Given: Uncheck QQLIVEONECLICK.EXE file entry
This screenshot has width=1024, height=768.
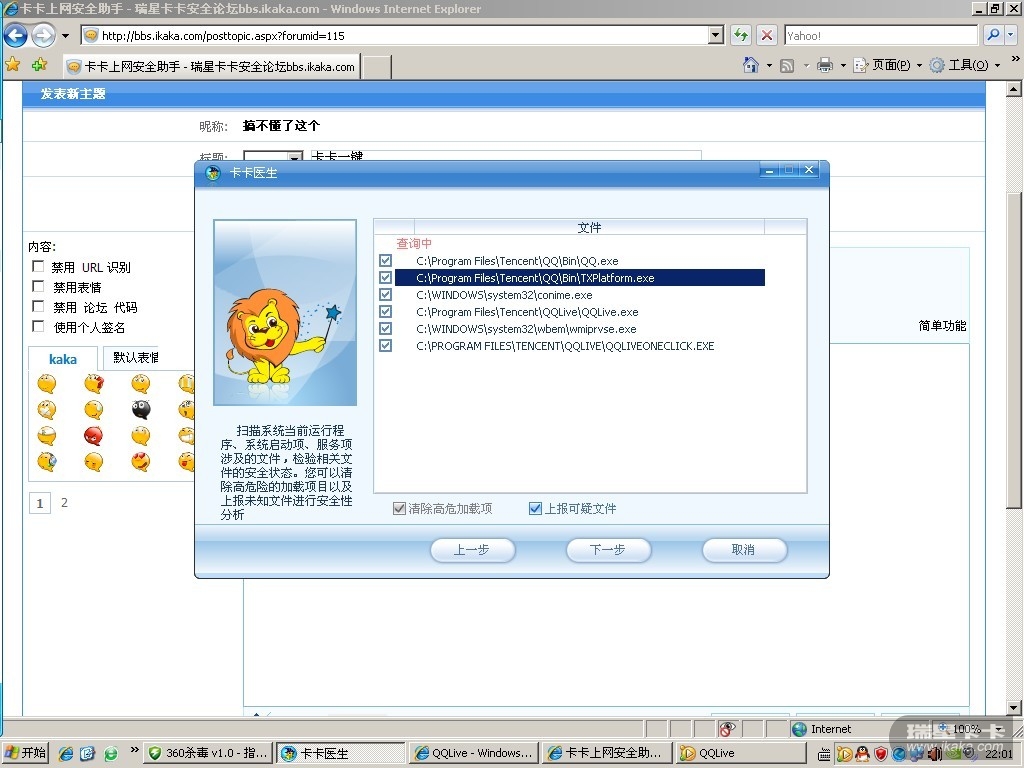Looking at the screenshot, I should (x=385, y=345).
